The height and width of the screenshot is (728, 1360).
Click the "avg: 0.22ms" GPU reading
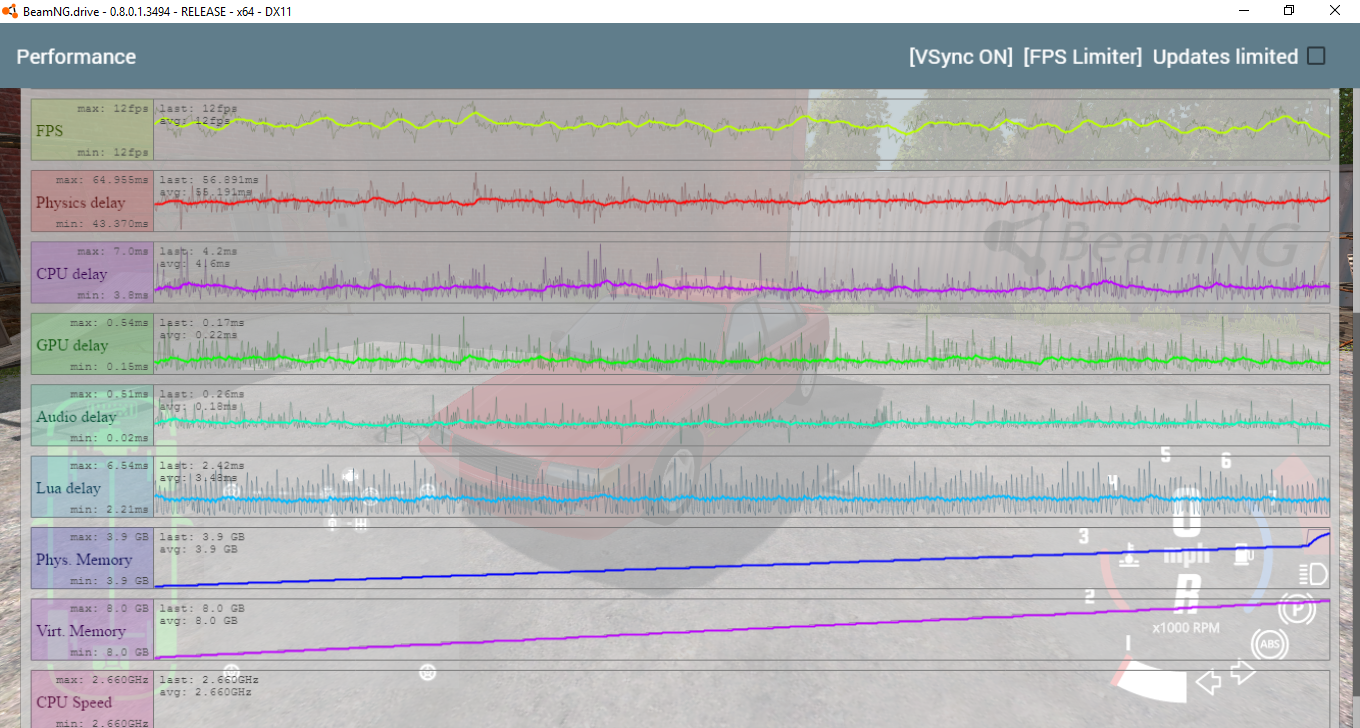coord(199,334)
